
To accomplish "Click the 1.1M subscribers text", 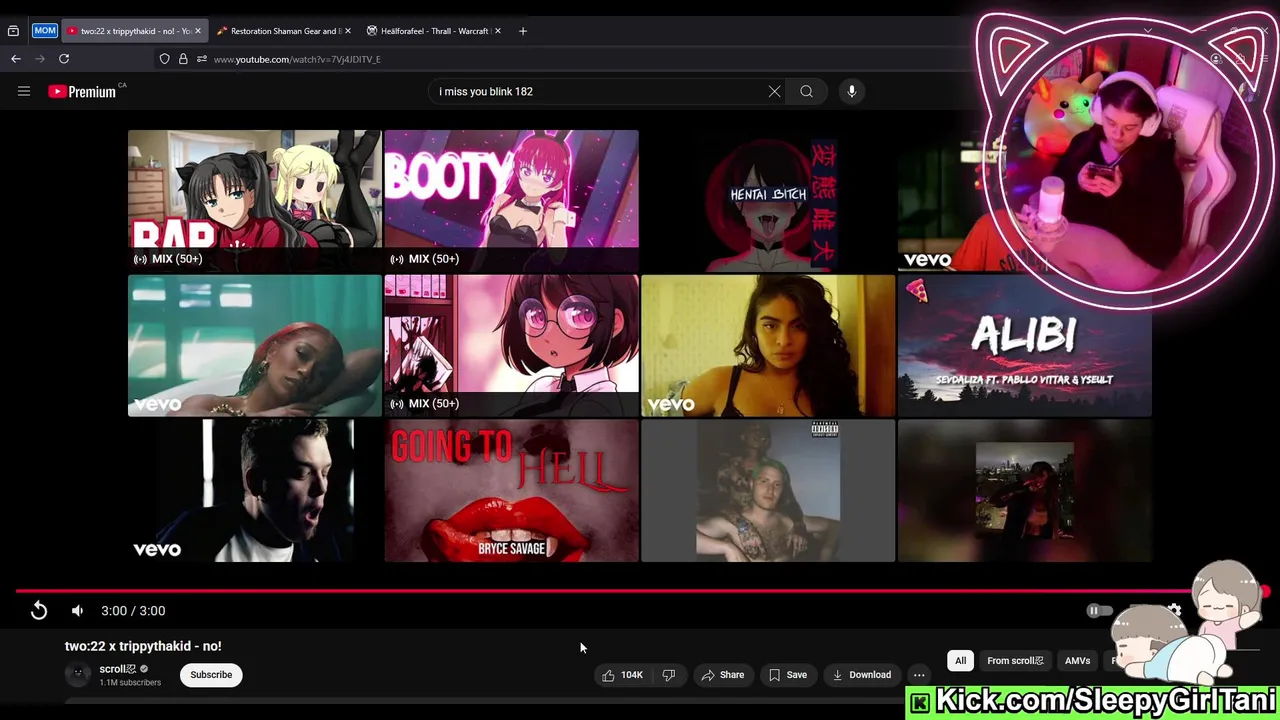I will coord(130,683).
